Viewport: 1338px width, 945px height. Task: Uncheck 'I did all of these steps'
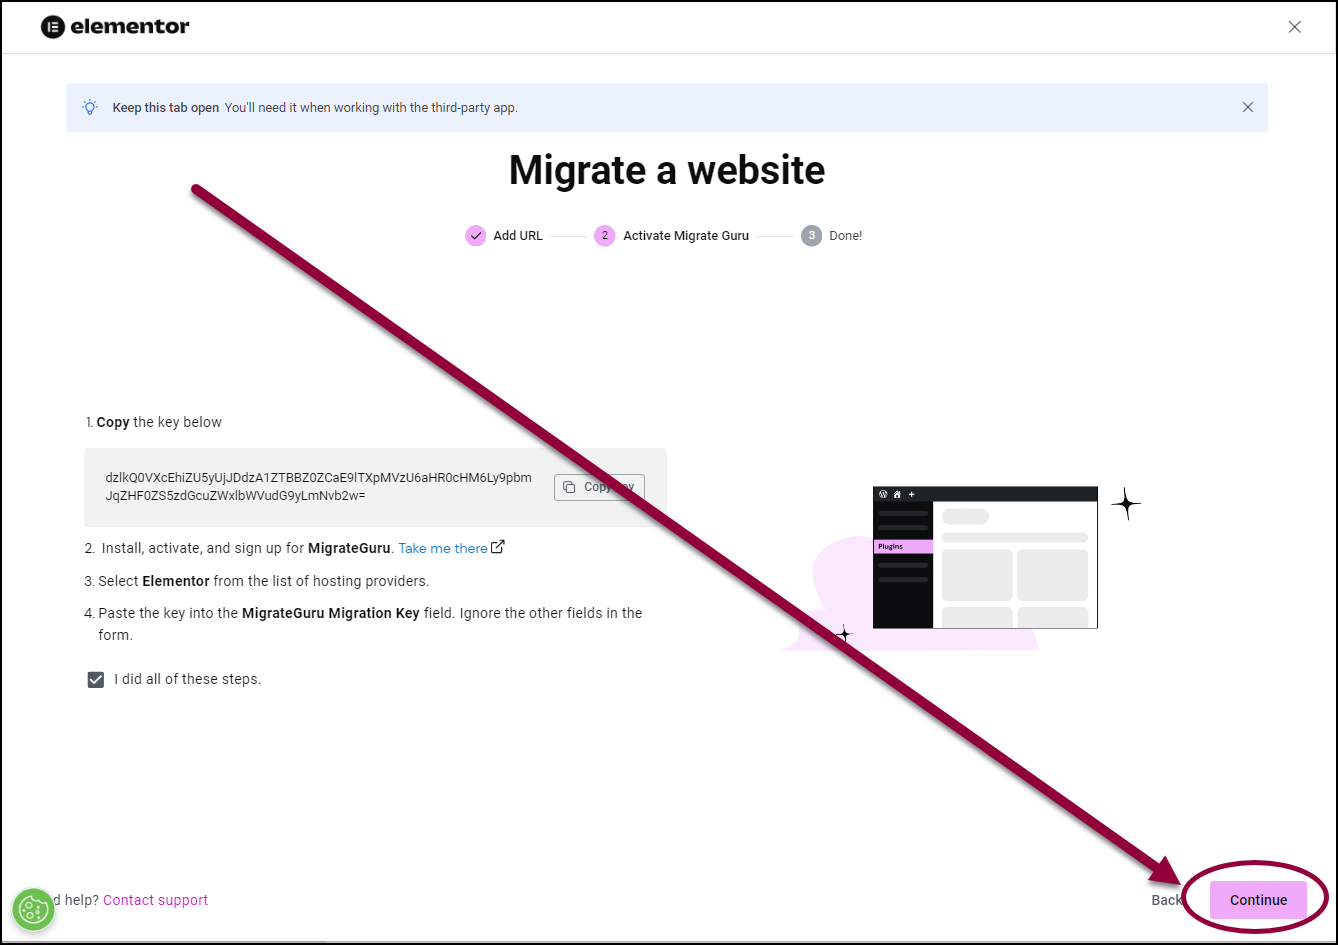pos(96,680)
